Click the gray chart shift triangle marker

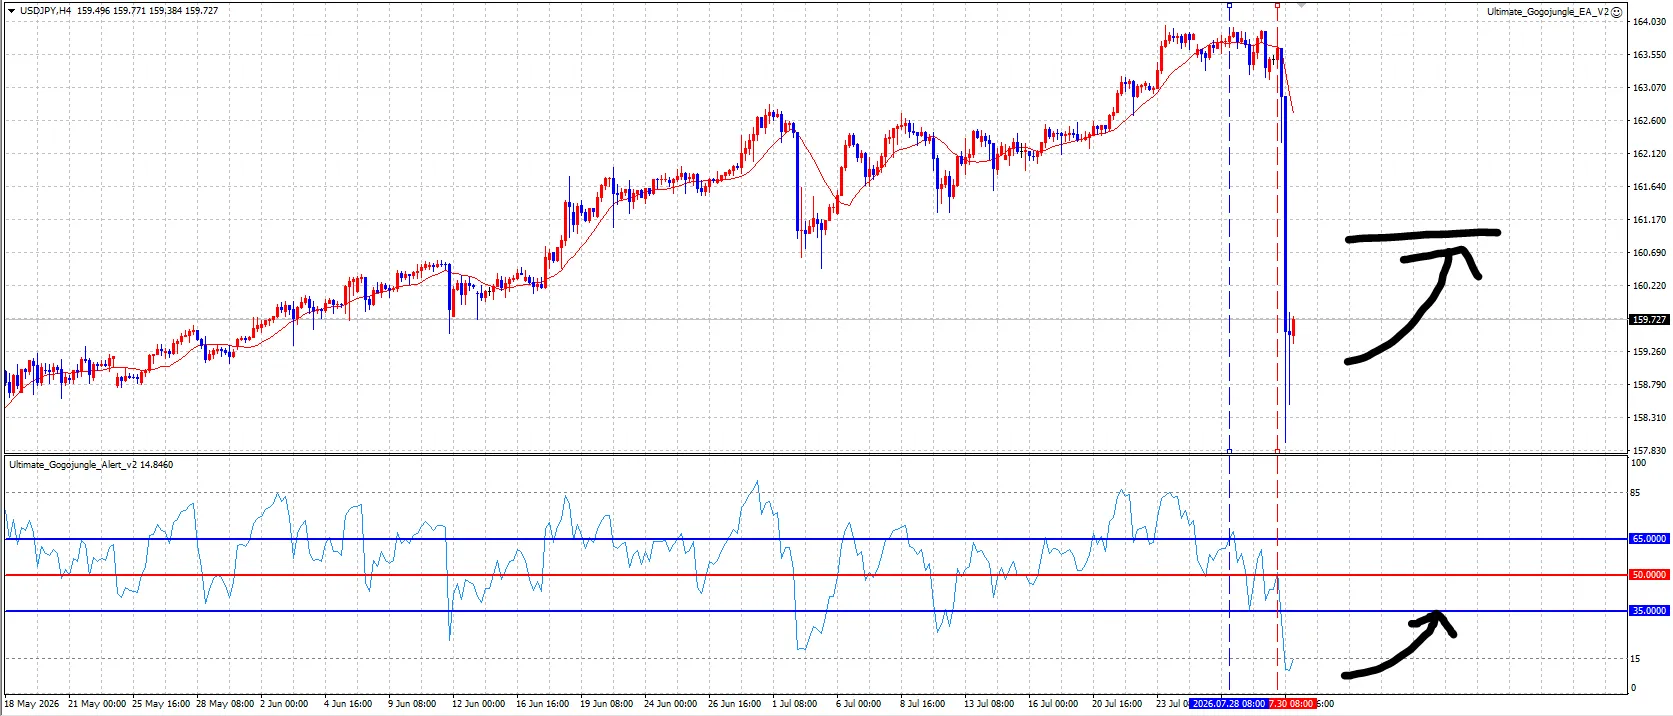coord(1301,5)
